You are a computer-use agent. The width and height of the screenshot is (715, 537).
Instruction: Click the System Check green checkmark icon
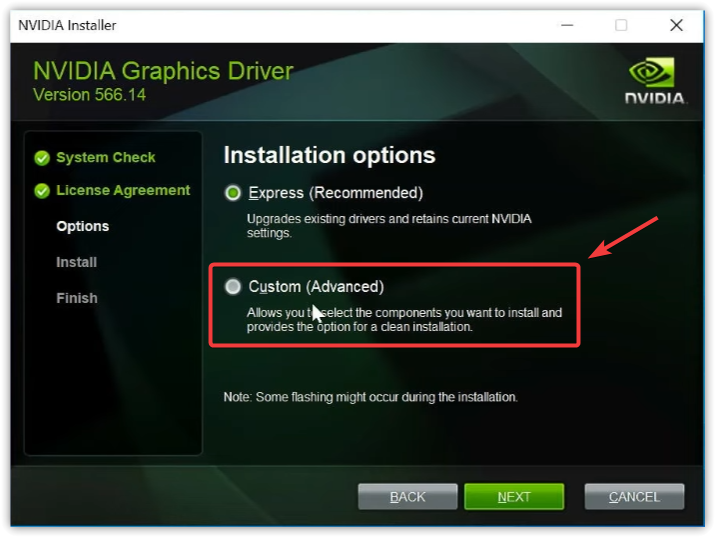(42, 158)
